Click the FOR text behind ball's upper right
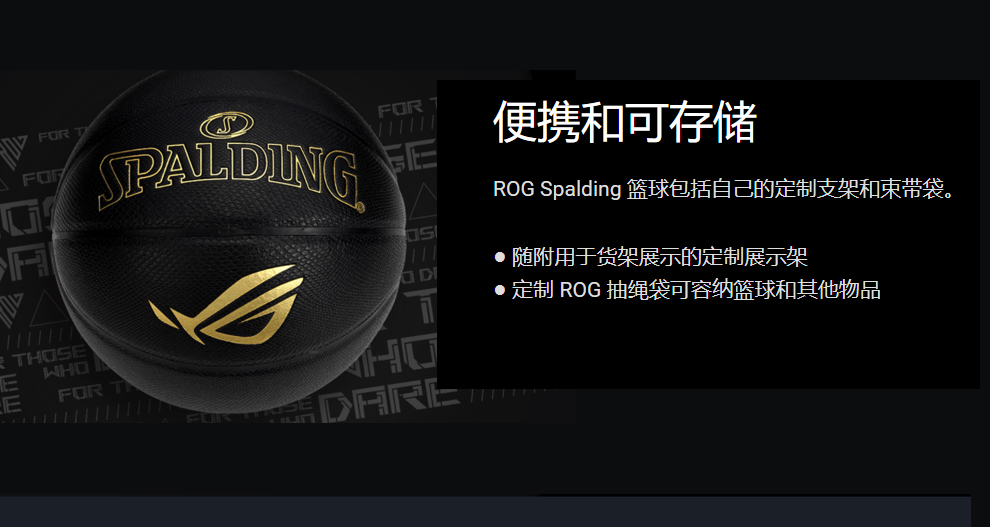990x527 pixels. pos(400,109)
